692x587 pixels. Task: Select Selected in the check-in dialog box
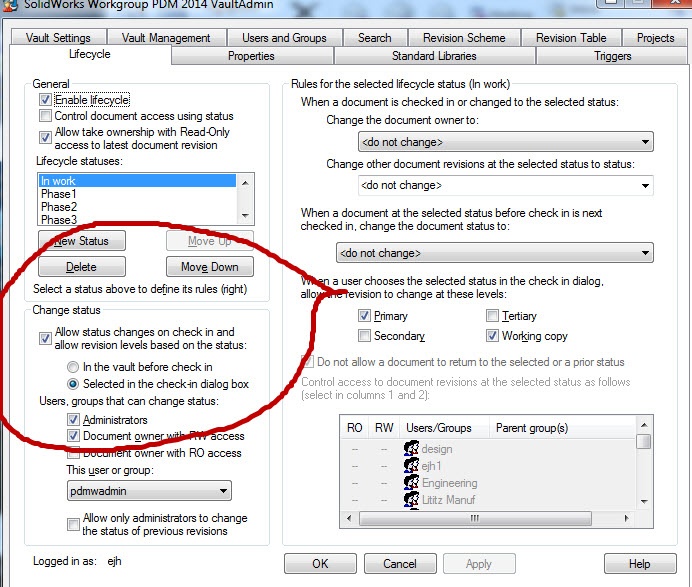click(73, 384)
